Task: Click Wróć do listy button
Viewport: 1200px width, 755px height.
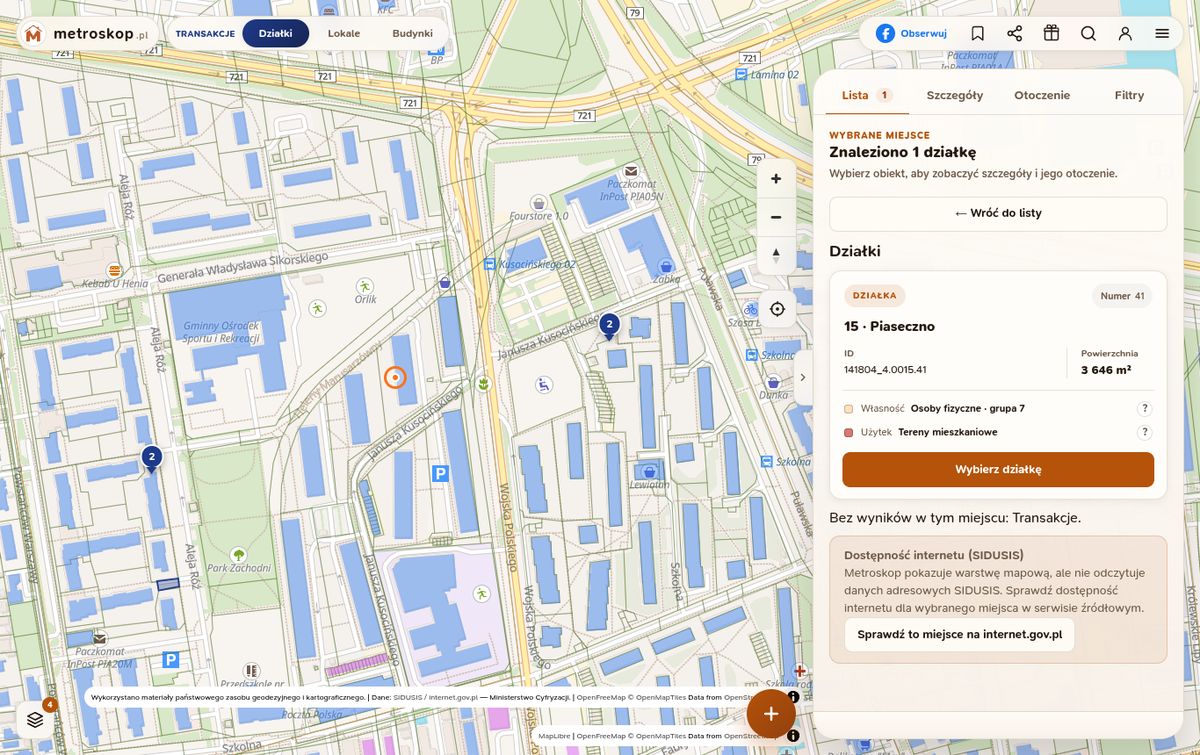Action: point(998,213)
